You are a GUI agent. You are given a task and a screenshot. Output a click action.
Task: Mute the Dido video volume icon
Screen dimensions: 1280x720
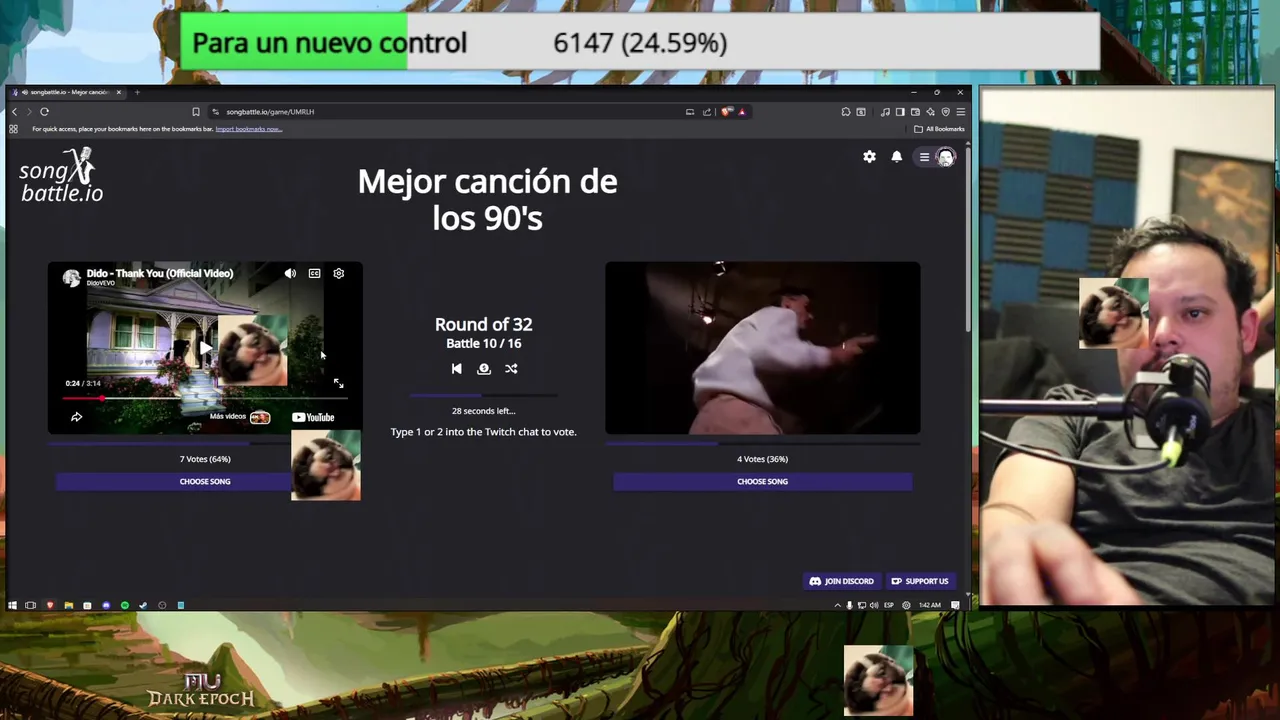tap(290, 273)
